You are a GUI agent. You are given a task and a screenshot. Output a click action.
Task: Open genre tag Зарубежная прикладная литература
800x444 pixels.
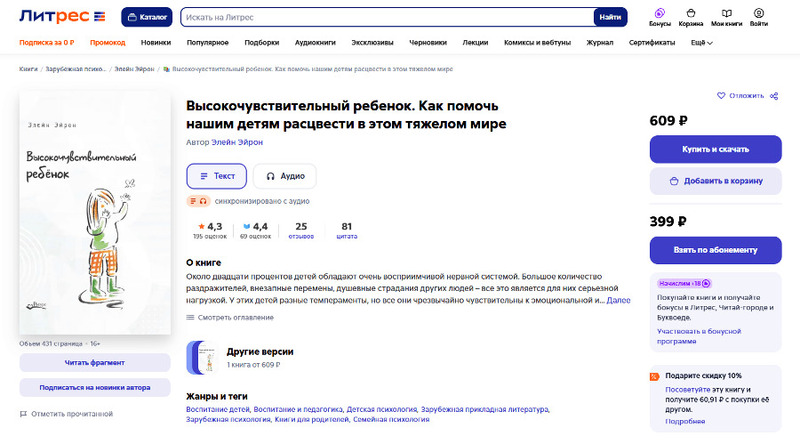point(485,409)
